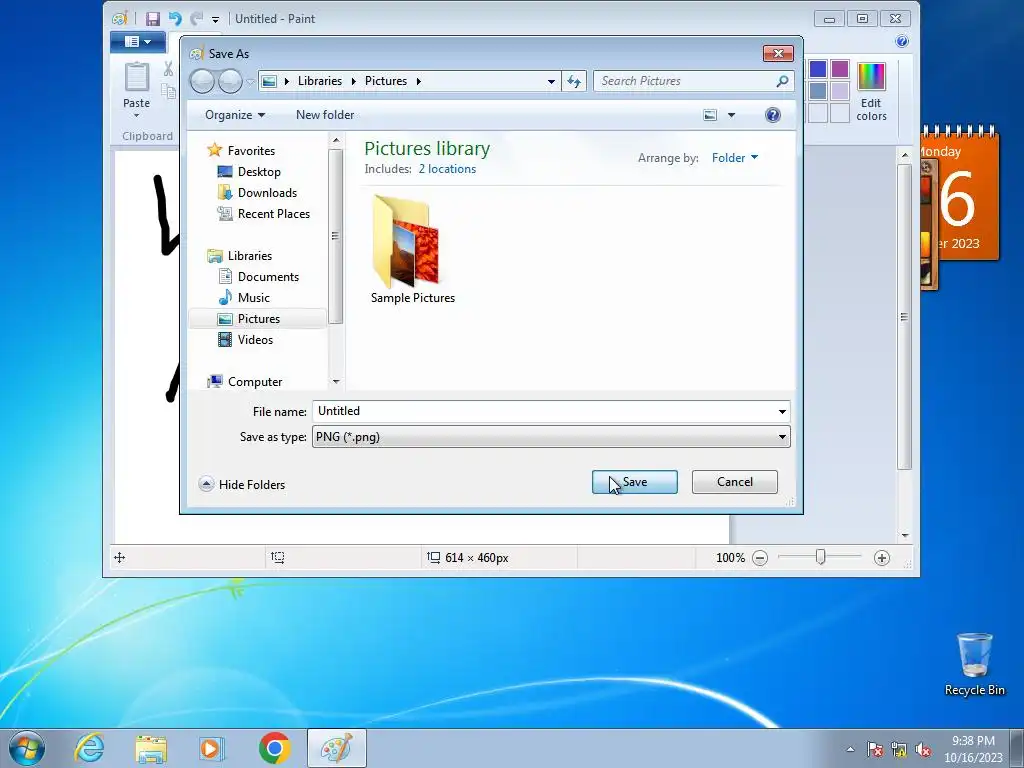
Task: Launch Google Chrome from taskbar
Action: 274,748
